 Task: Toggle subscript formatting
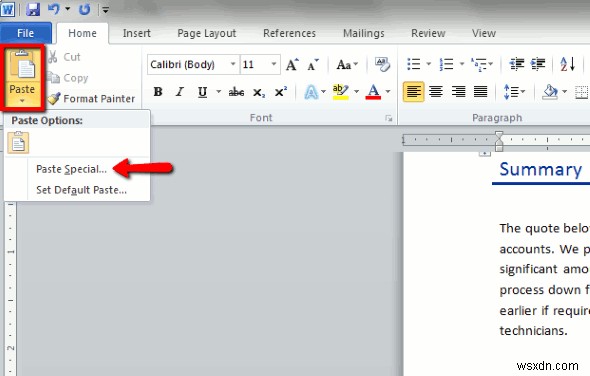(x=259, y=93)
